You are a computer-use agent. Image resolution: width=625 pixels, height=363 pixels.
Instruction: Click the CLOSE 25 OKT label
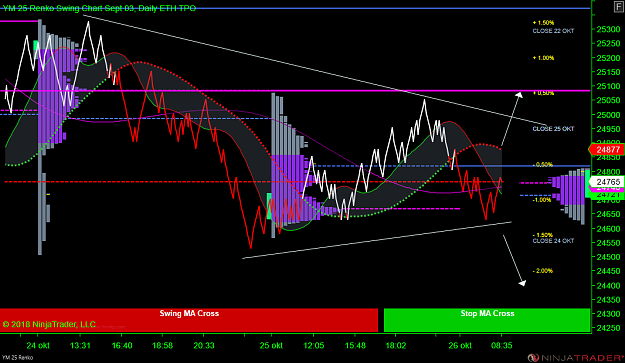(x=553, y=129)
